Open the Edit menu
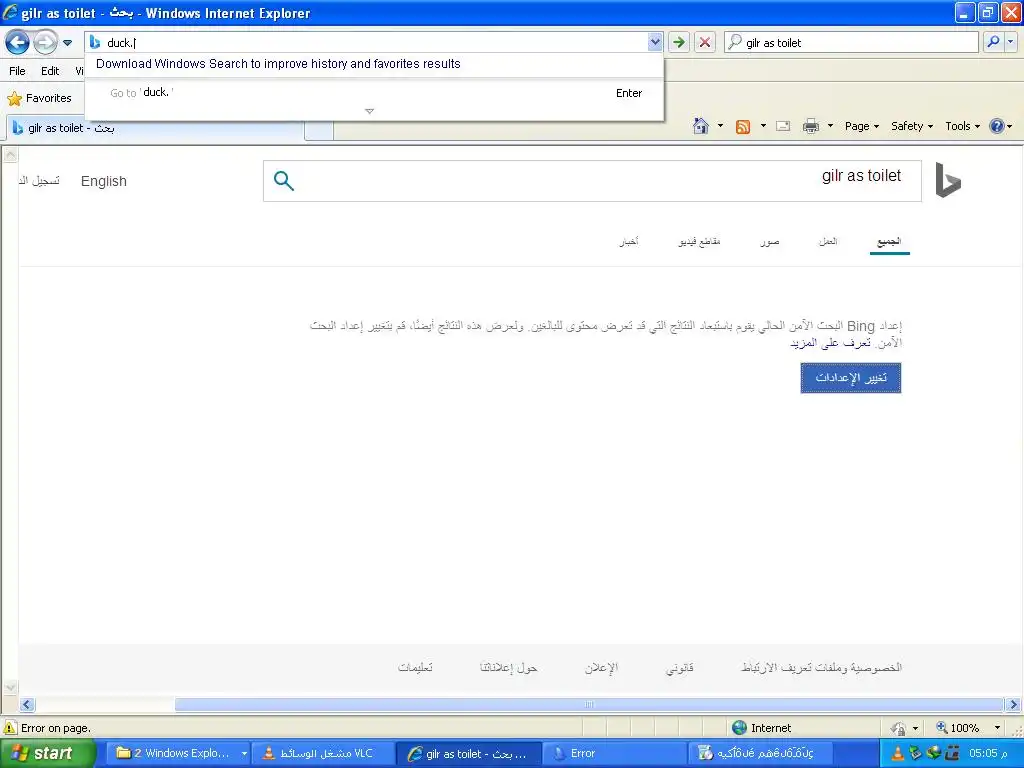1024x768 pixels. [x=50, y=71]
